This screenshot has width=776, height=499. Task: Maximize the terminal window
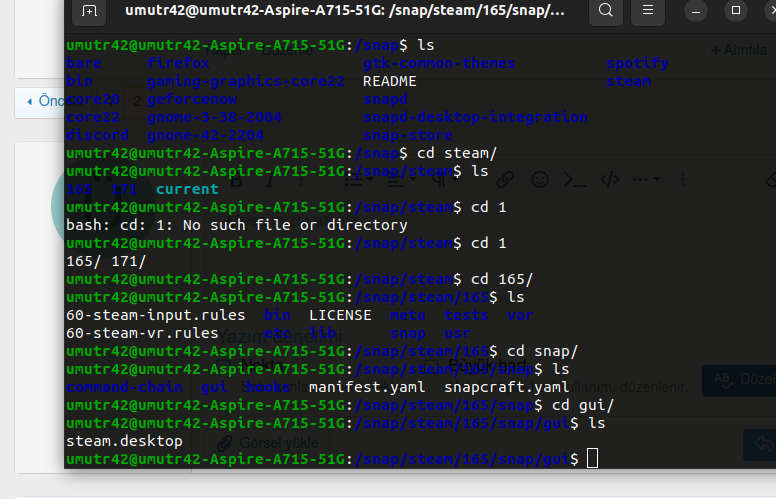[x=736, y=10]
